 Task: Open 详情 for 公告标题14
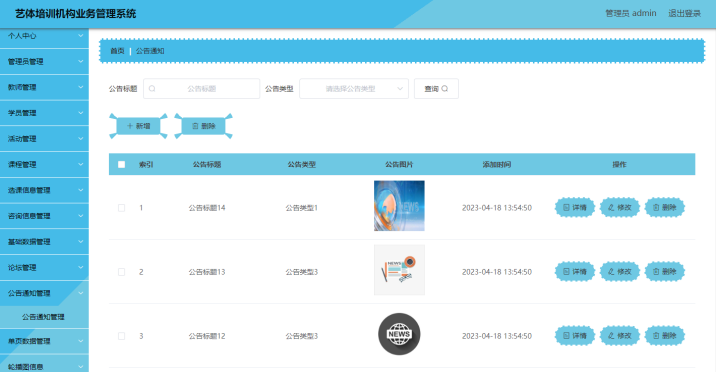pyautogui.click(x=574, y=208)
